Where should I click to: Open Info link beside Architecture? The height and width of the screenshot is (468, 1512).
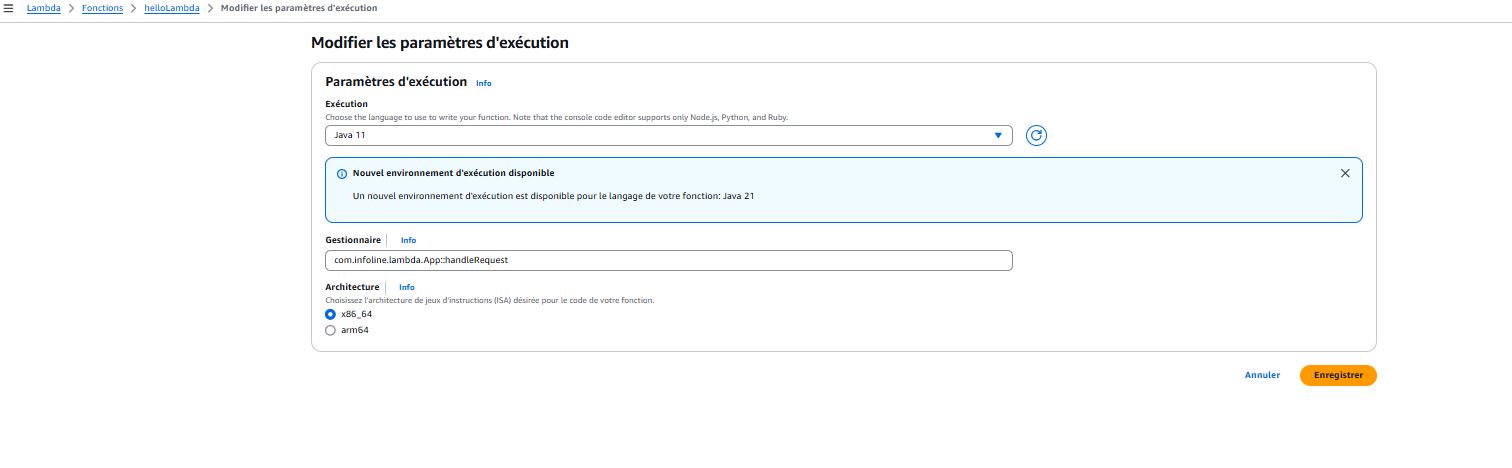[x=406, y=287]
